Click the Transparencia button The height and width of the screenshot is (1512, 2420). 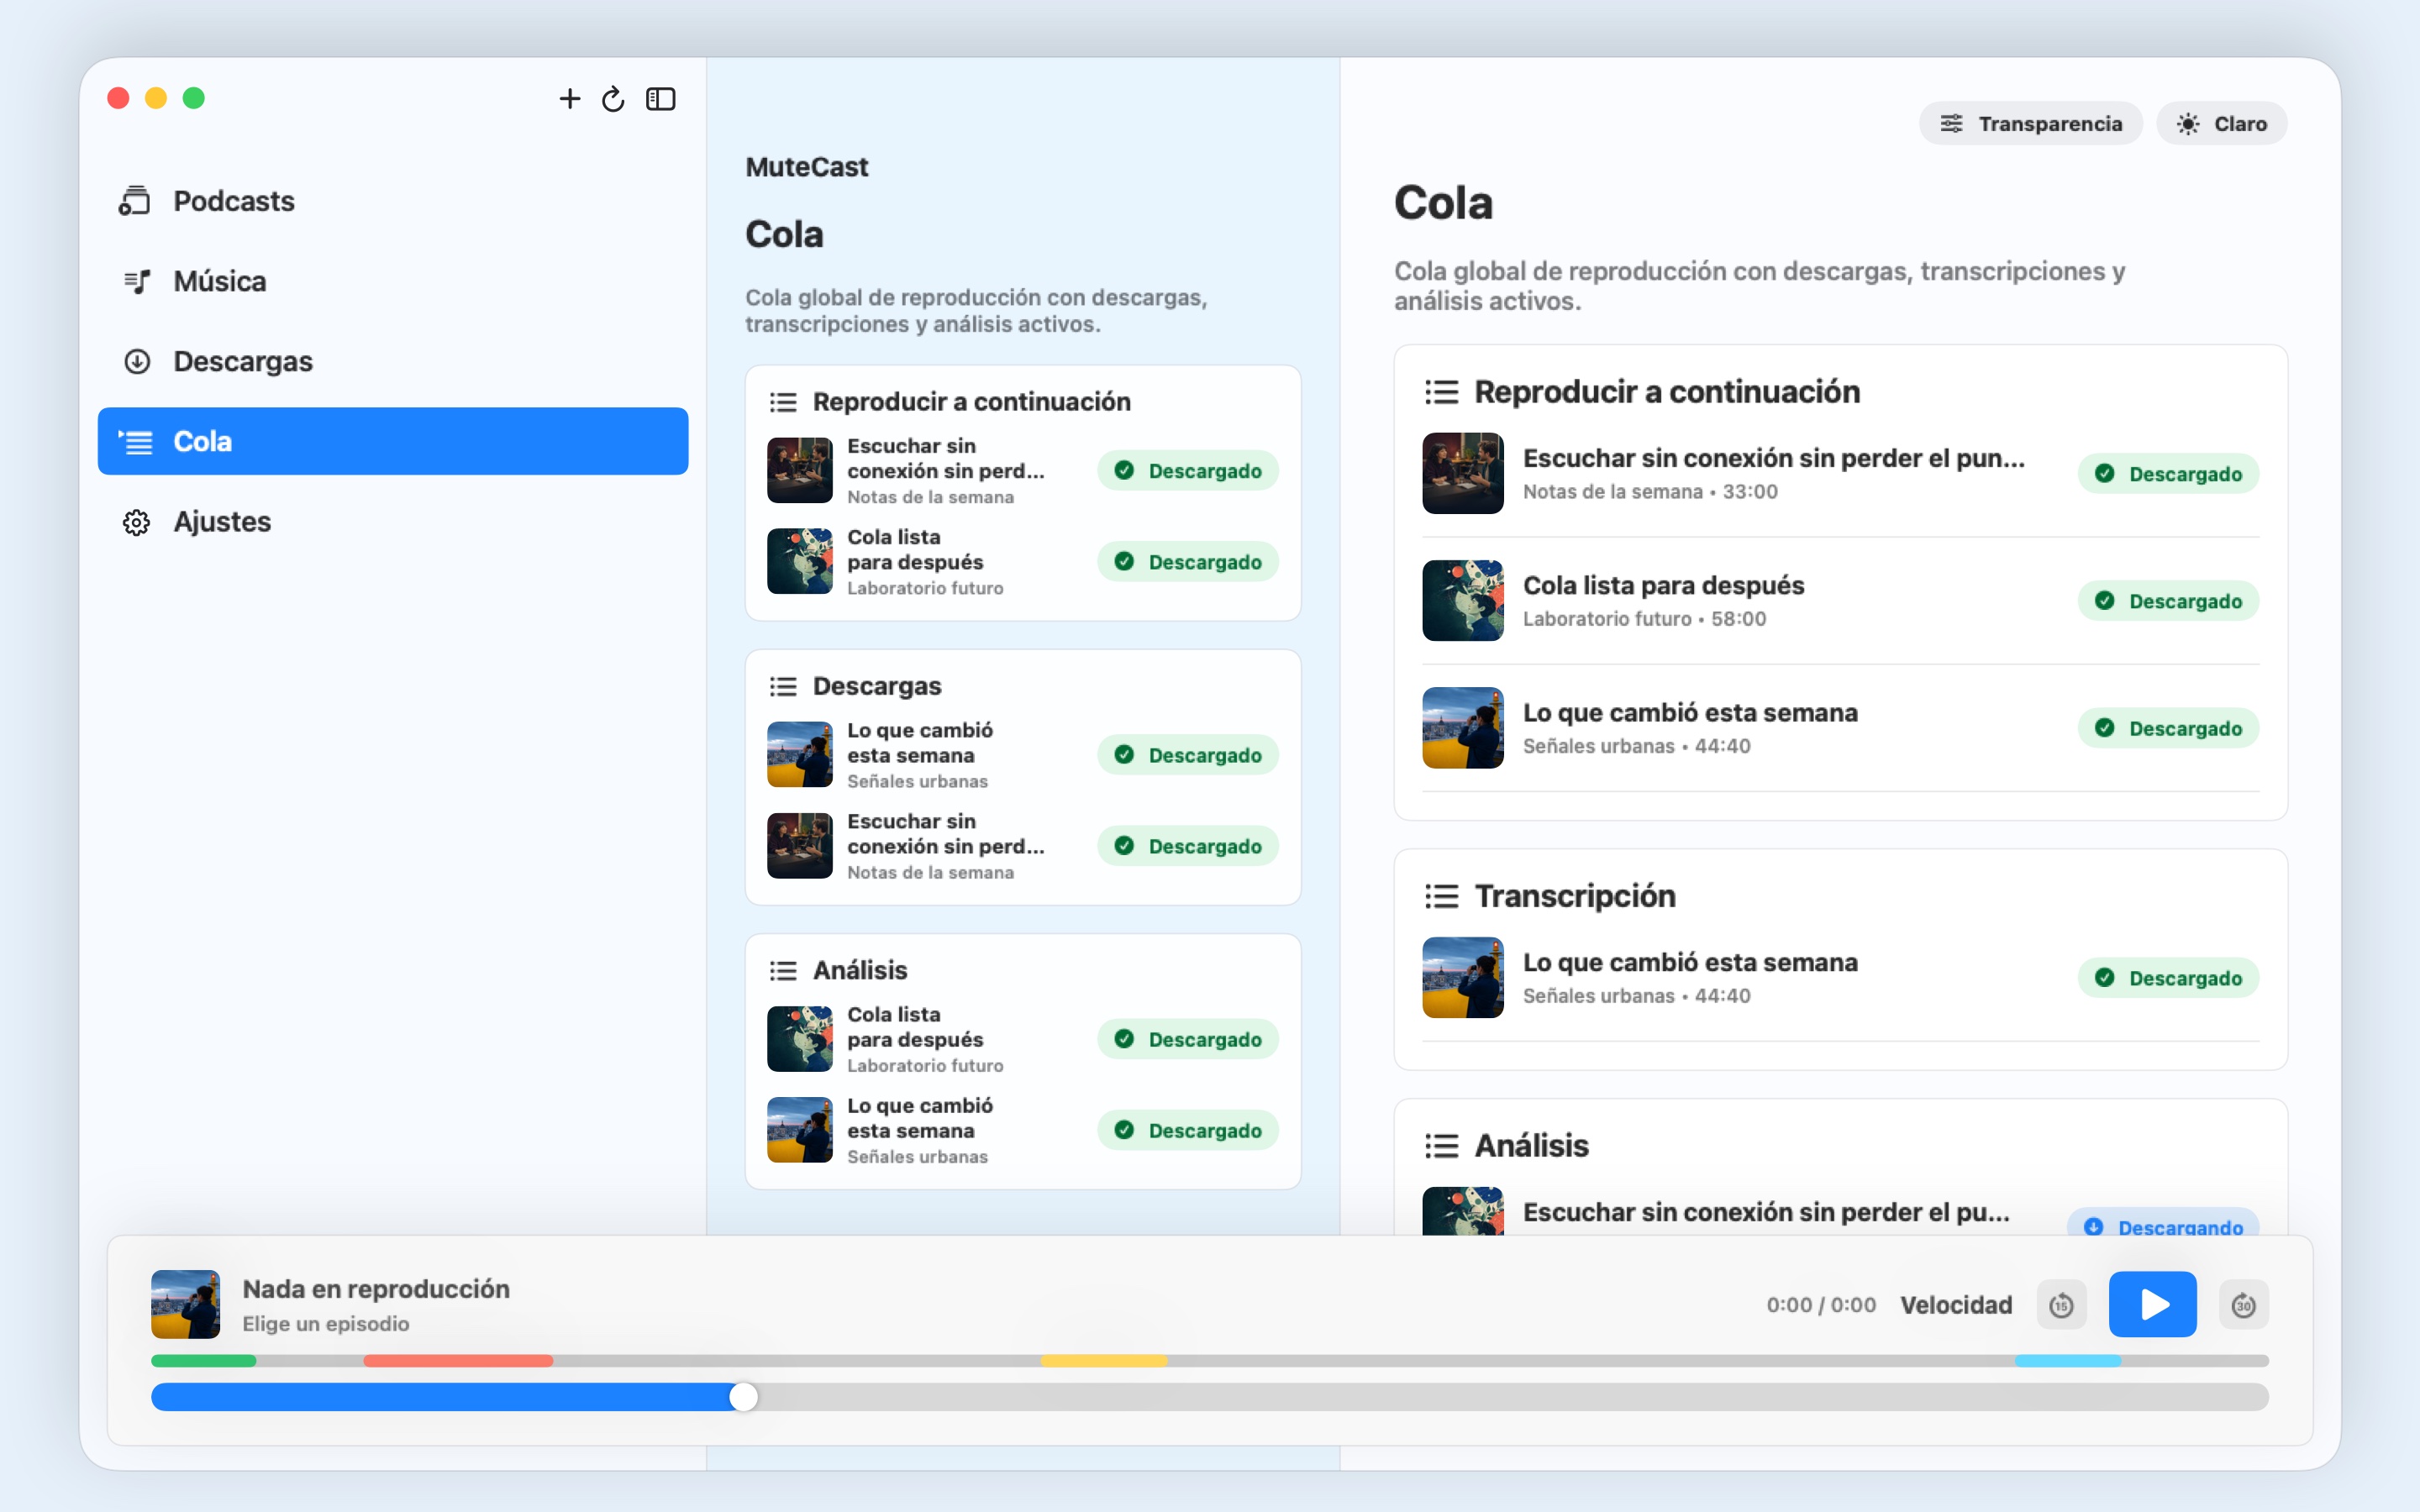coord(2030,123)
